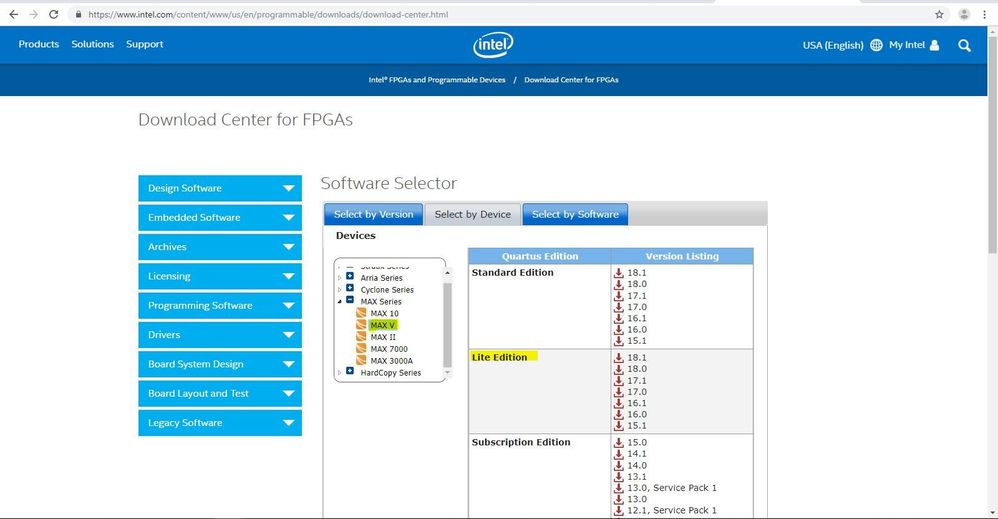Open Solutions menu

tap(92, 44)
